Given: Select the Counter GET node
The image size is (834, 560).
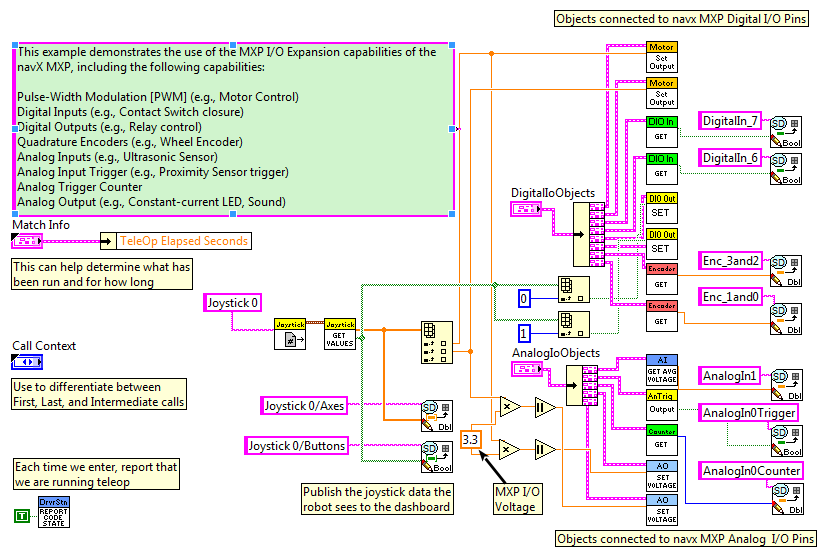Looking at the screenshot, I should tap(662, 441).
